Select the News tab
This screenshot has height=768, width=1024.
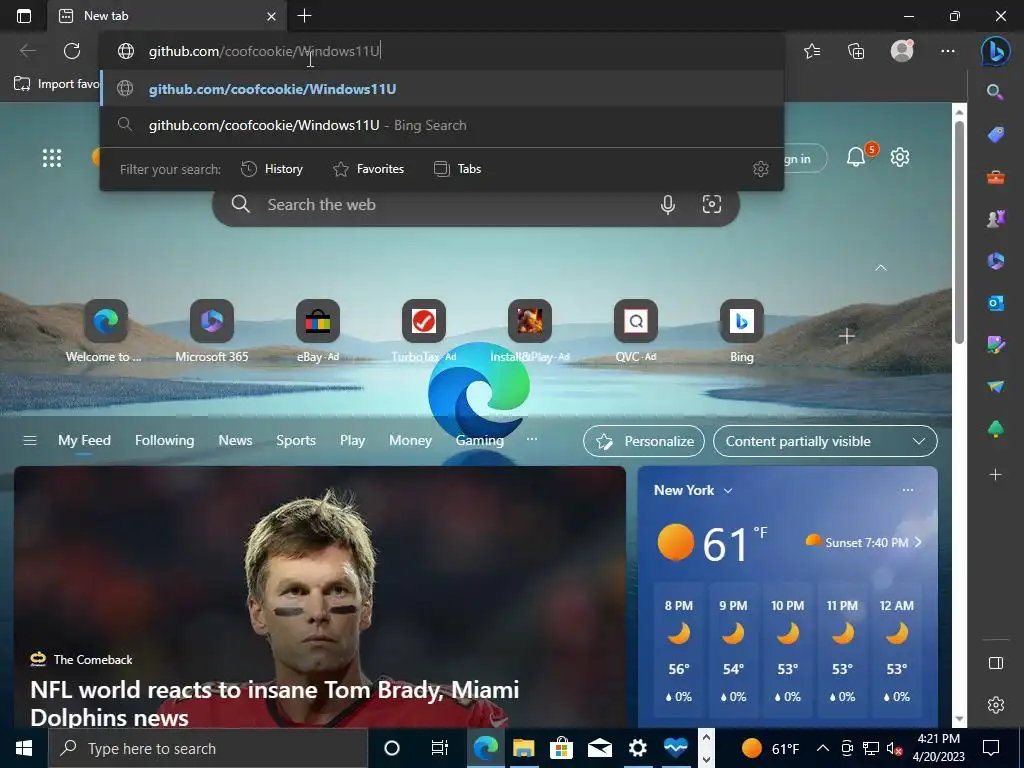click(x=235, y=441)
